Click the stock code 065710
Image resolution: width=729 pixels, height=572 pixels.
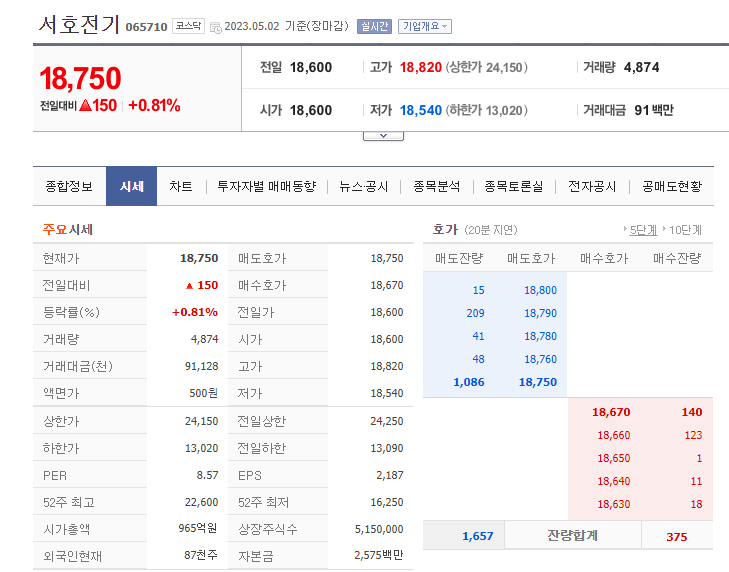click(146, 27)
